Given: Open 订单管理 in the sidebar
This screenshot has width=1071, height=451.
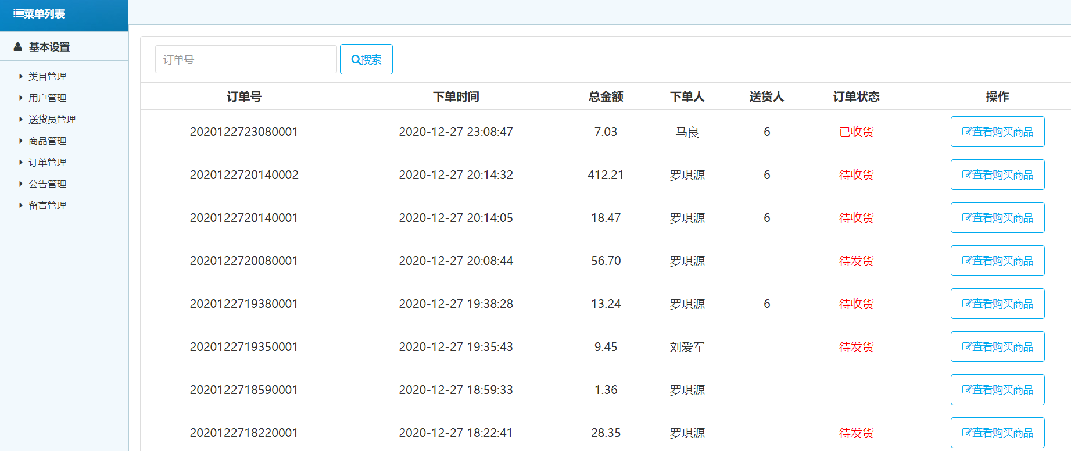Looking at the screenshot, I should click(x=47, y=163).
